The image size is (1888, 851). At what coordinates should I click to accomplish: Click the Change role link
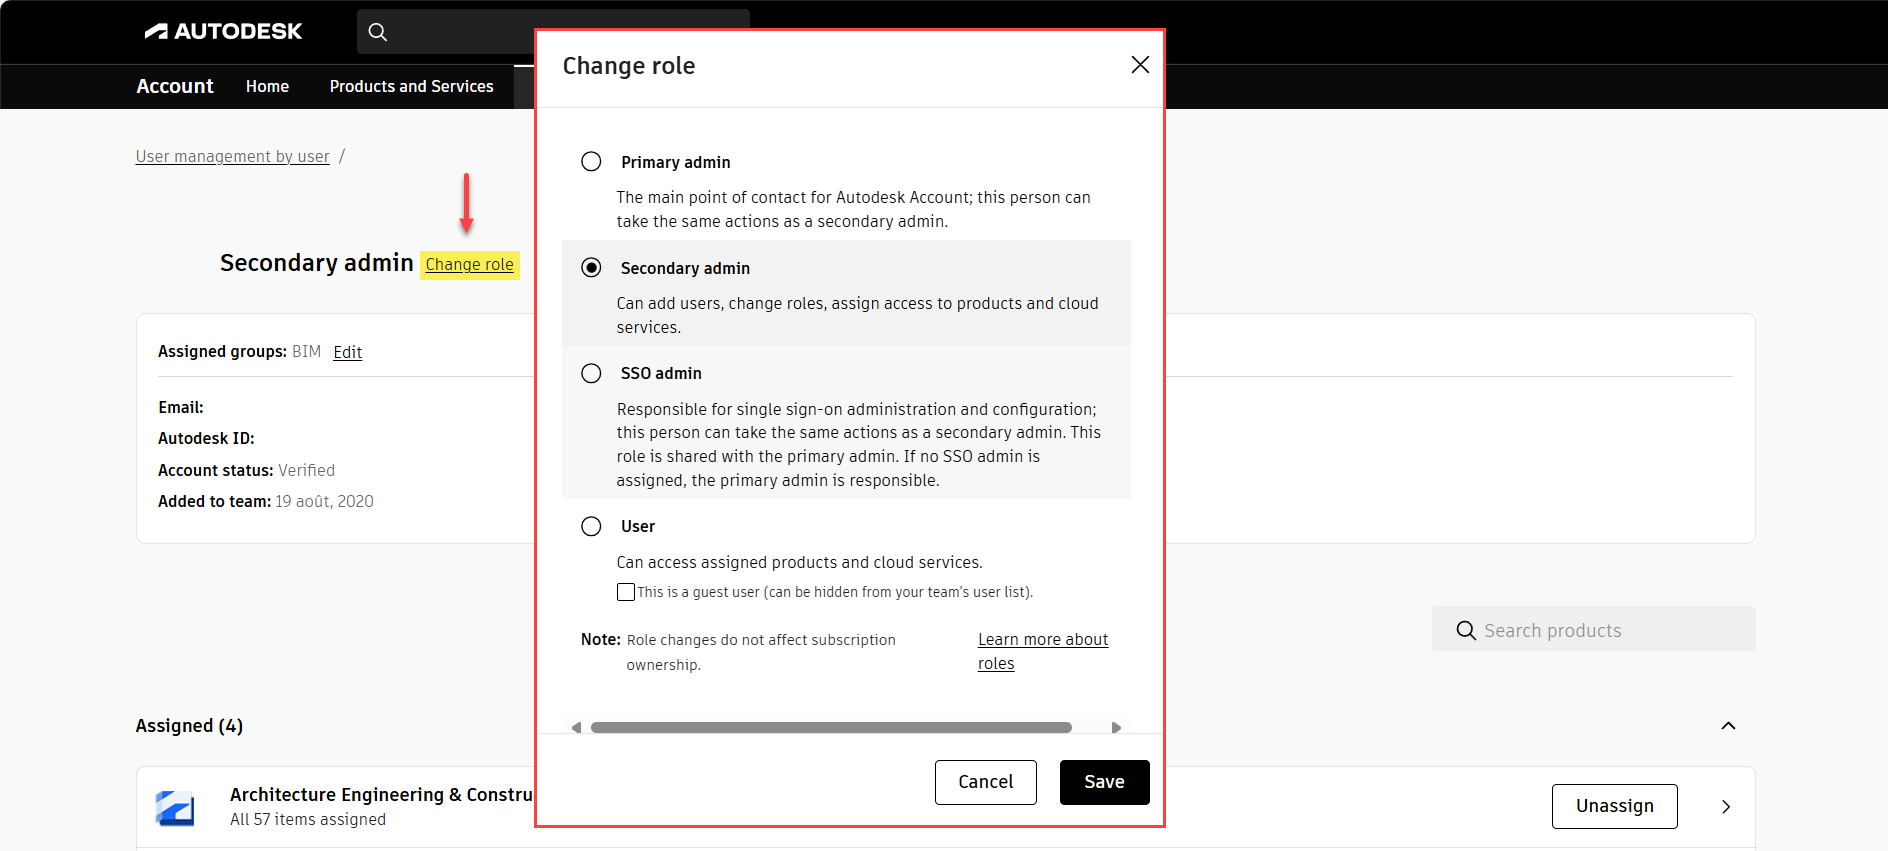coord(469,265)
